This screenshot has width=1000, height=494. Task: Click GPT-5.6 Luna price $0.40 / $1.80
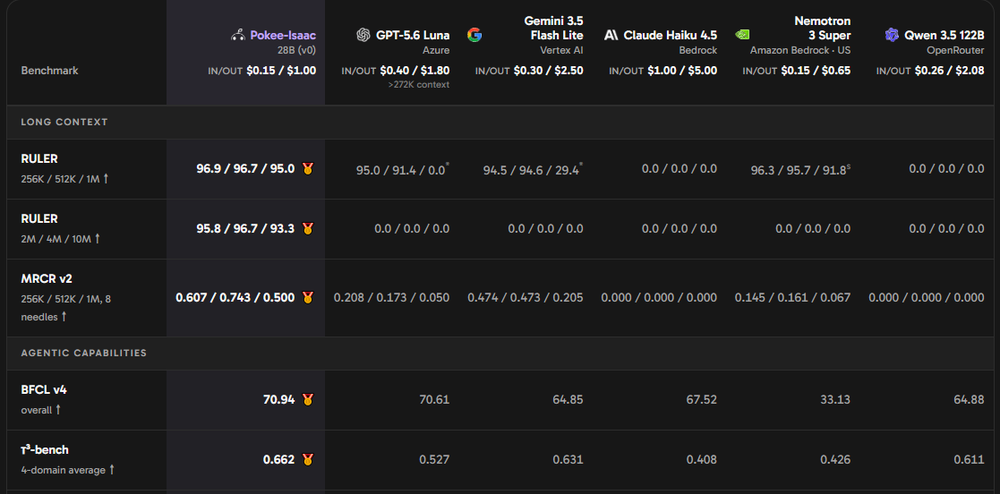tap(415, 71)
